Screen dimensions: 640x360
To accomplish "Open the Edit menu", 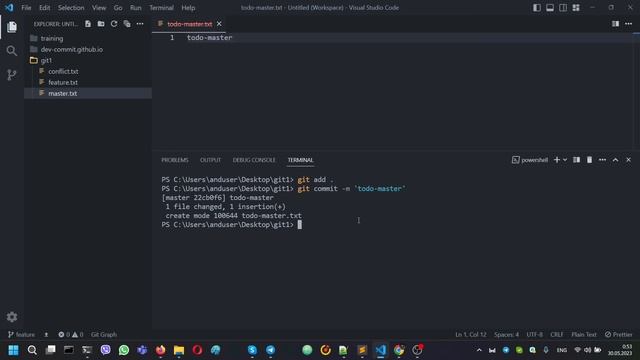I will tap(44, 8).
